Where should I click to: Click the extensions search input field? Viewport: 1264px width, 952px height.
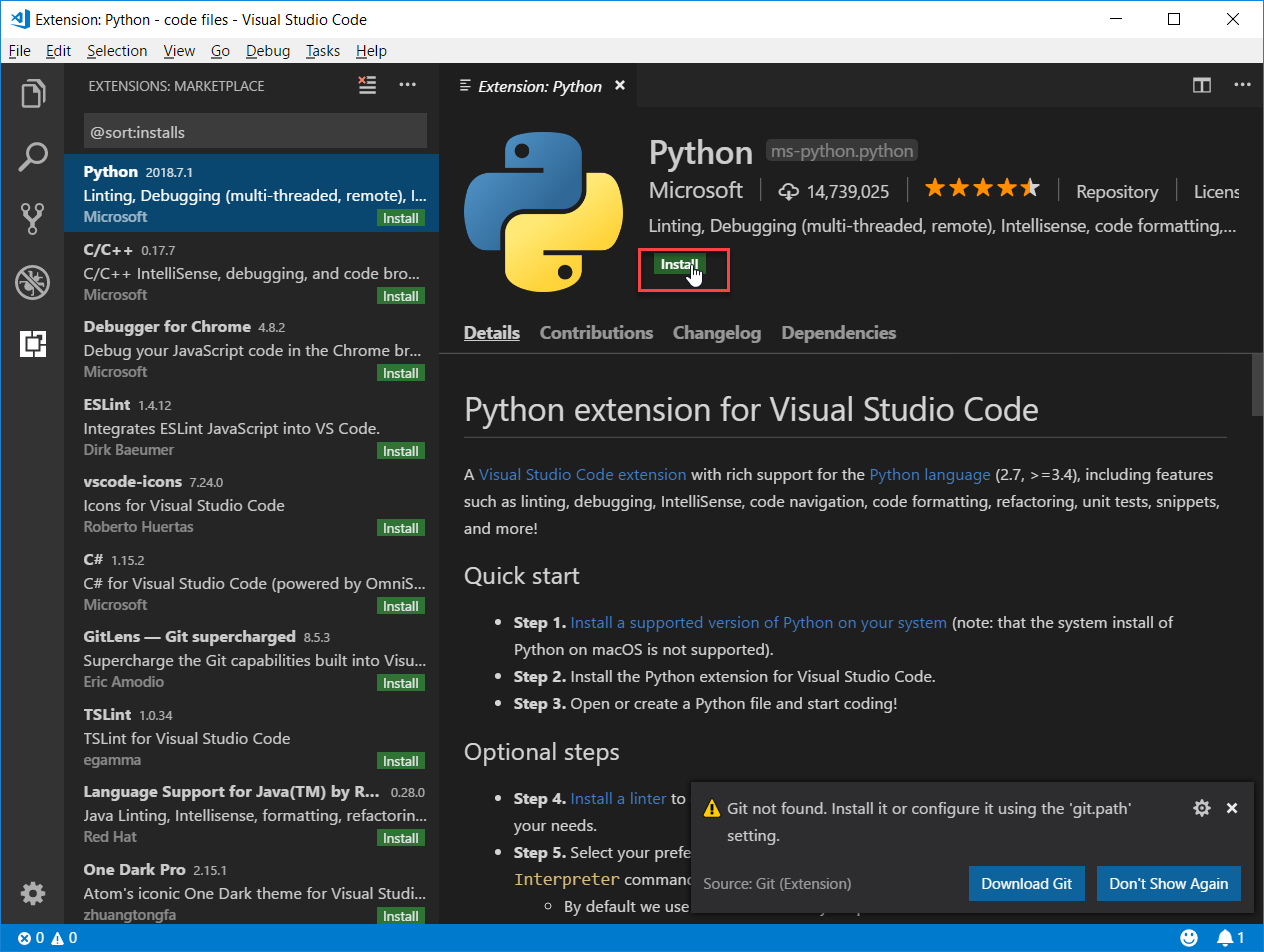(x=254, y=132)
